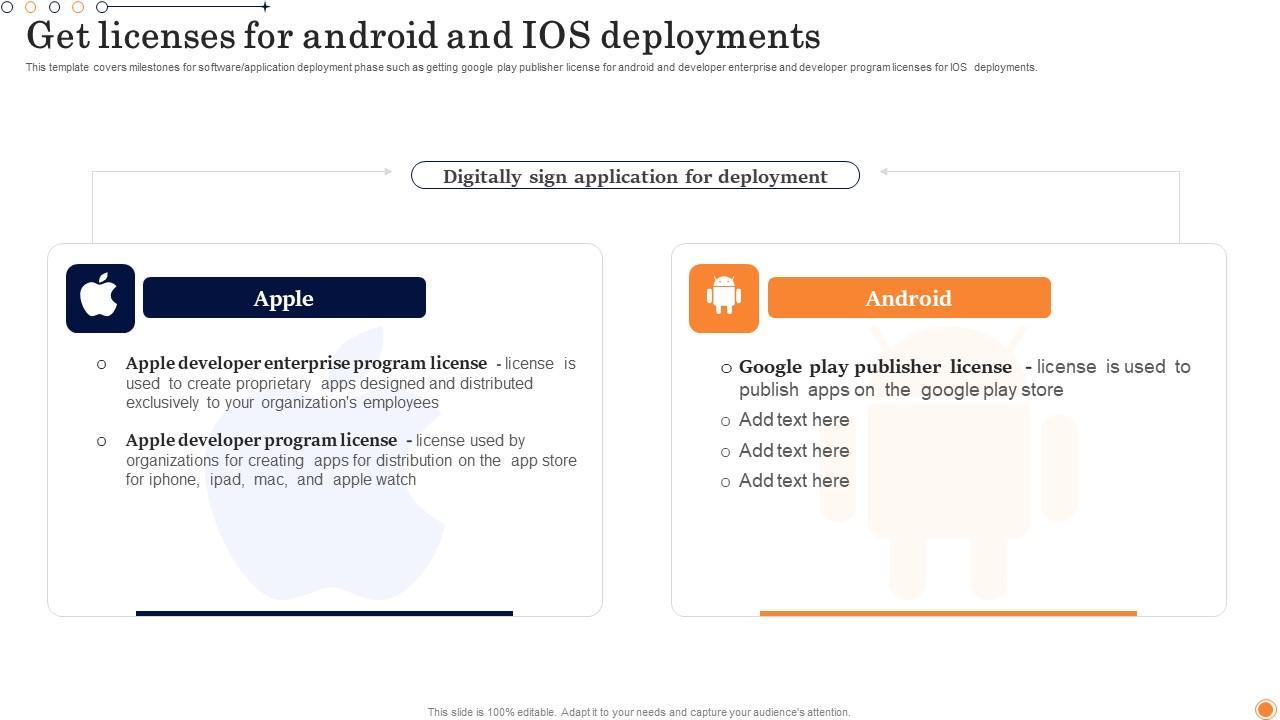The image size is (1280, 720).
Task: Click the orange circle icon at bottom right
Action: point(1264,708)
